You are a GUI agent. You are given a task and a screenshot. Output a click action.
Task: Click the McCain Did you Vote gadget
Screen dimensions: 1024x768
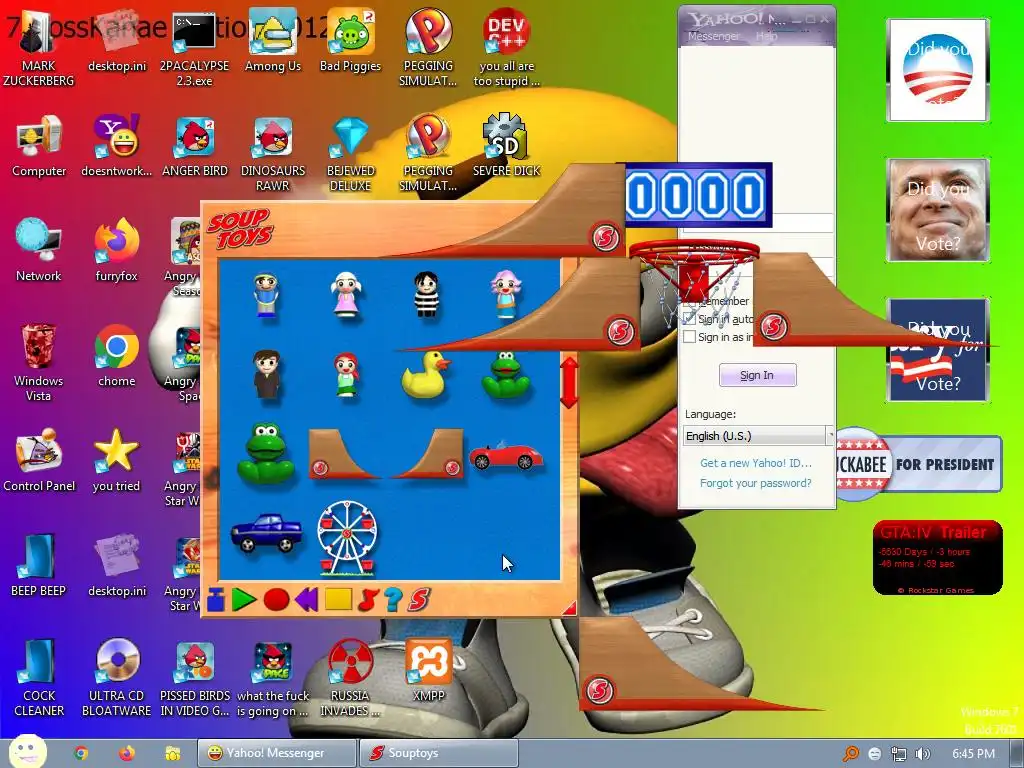[938, 210]
